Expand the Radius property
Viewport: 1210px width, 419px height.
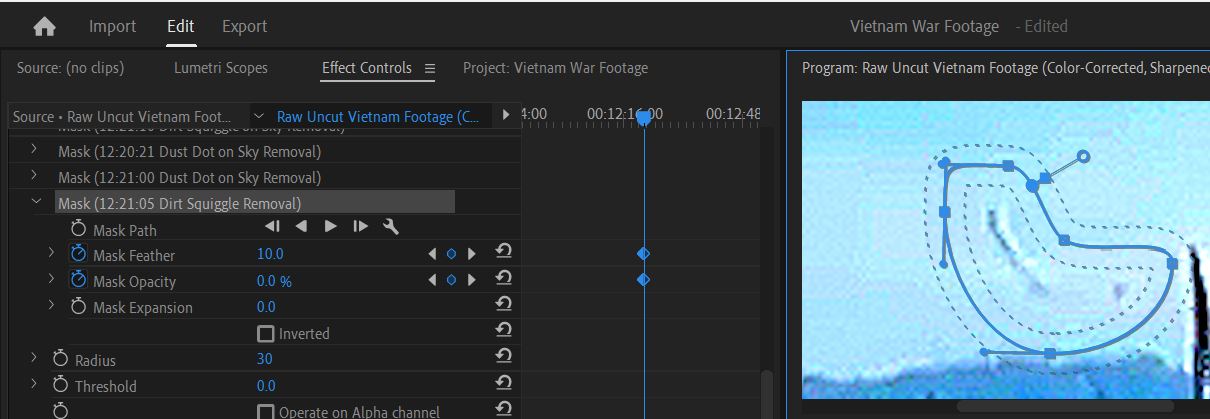coord(34,358)
